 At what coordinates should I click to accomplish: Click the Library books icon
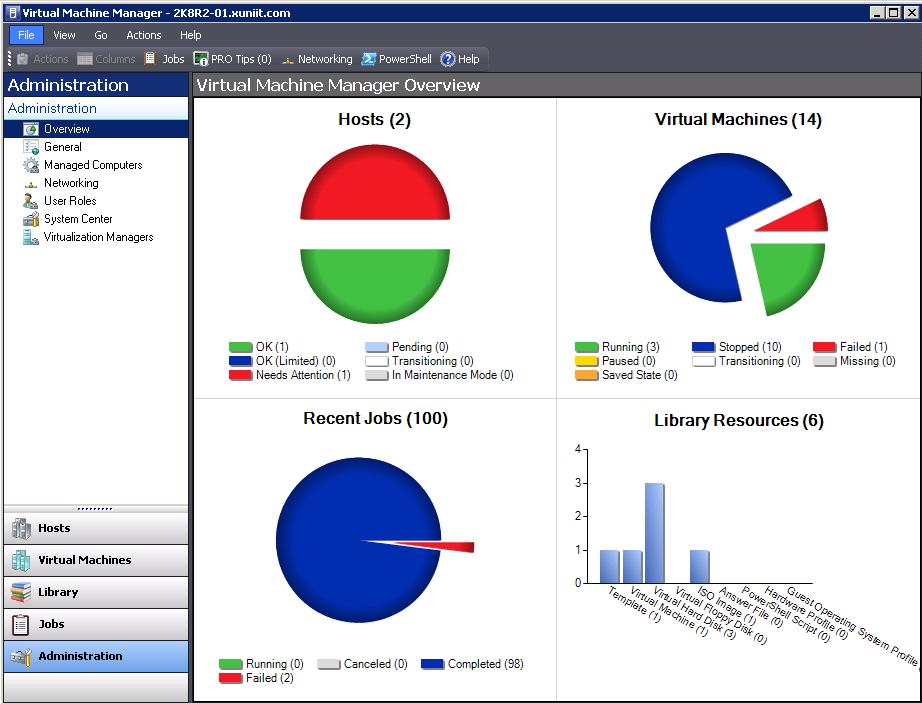(x=21, y=592)
